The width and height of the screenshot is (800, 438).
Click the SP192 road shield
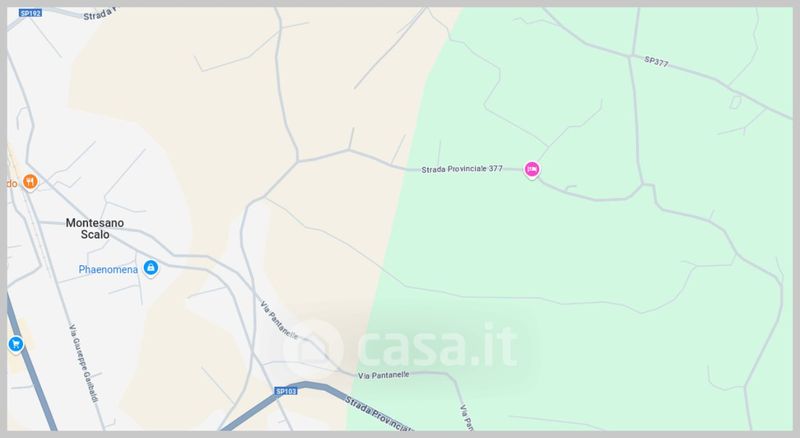coord(31,13)
